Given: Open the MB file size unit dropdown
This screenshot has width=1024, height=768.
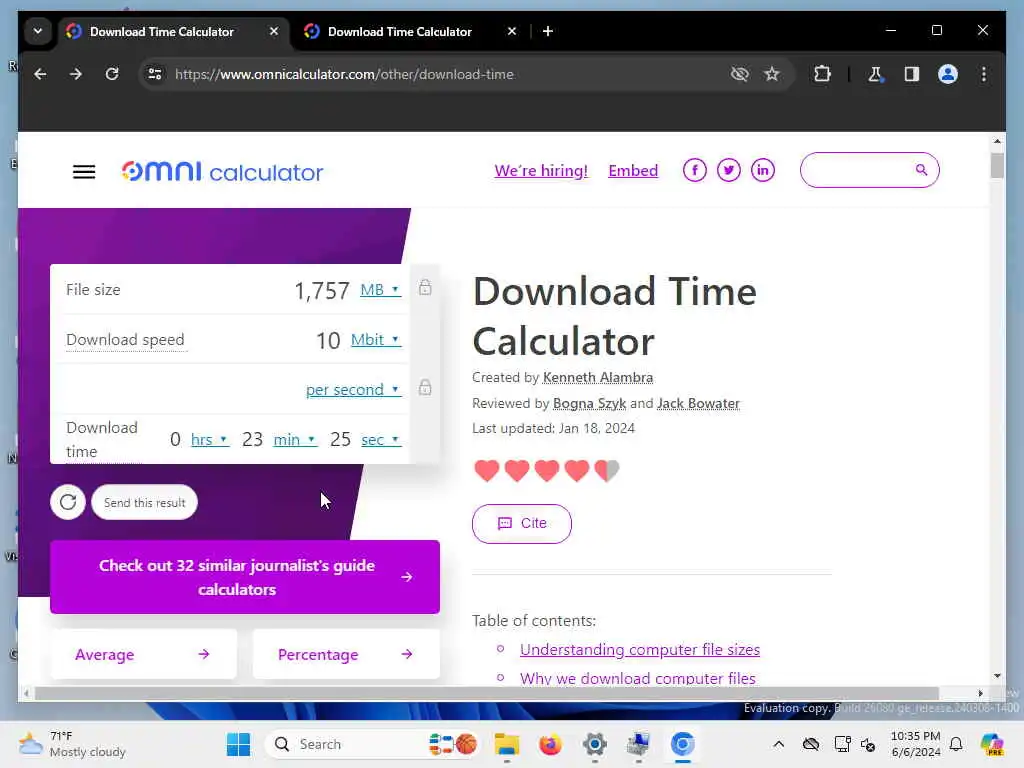Looking at the screenshot, I should 380,289.
